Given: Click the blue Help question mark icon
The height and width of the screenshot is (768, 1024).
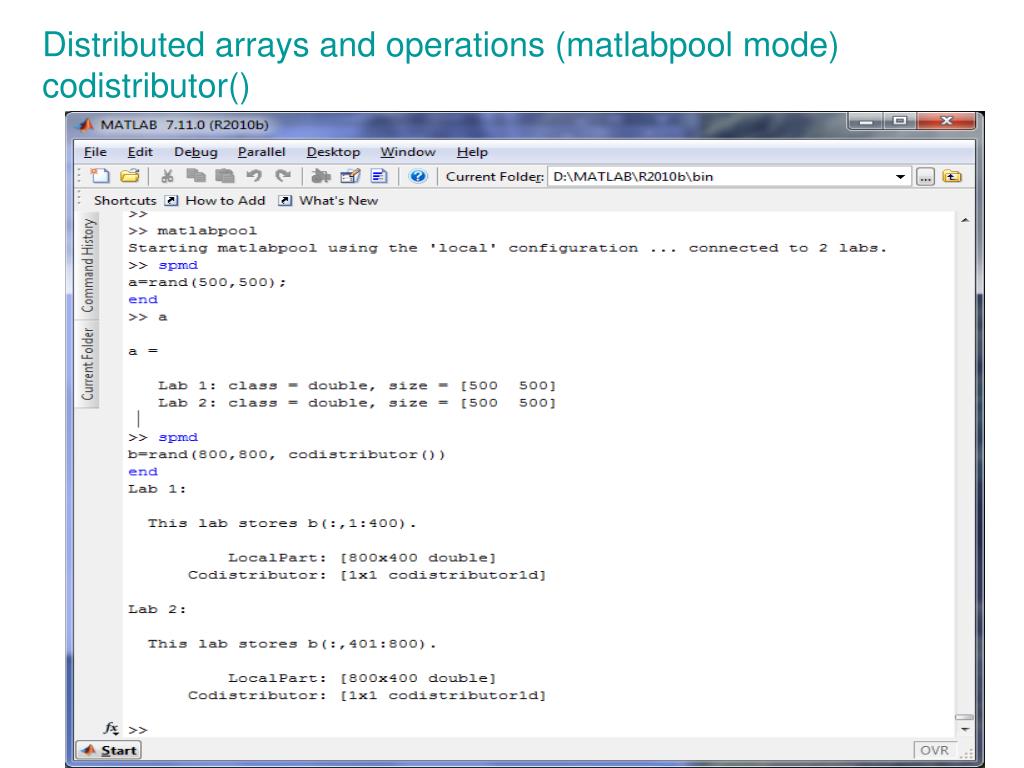Looking at the screenshot, I should [417, 177].
